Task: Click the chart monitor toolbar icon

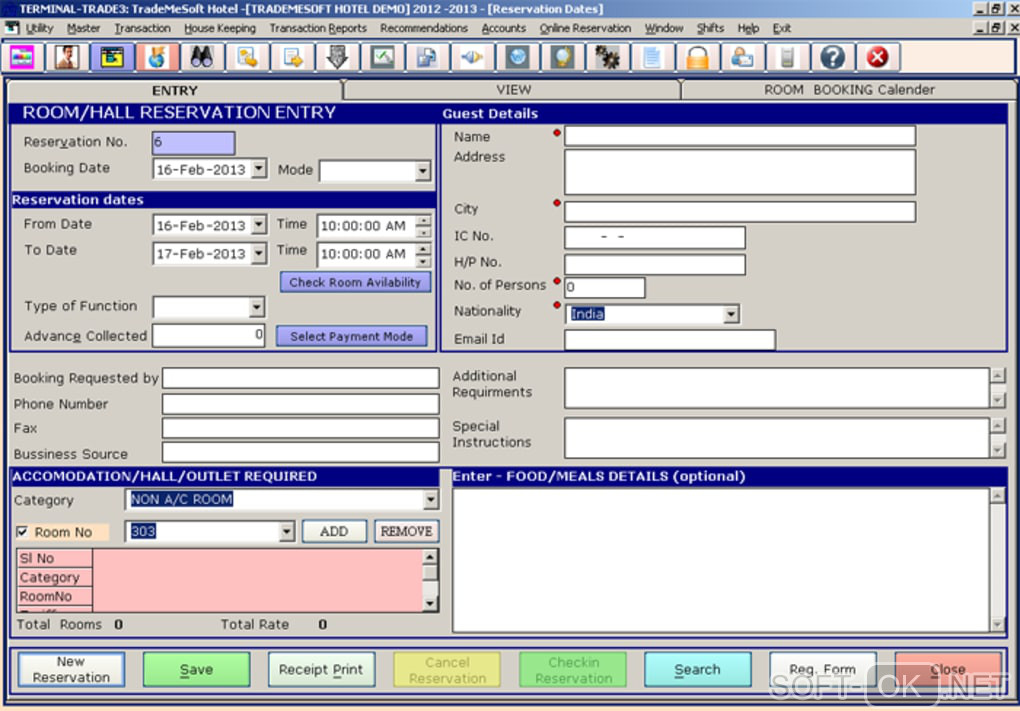Action: 382,58
